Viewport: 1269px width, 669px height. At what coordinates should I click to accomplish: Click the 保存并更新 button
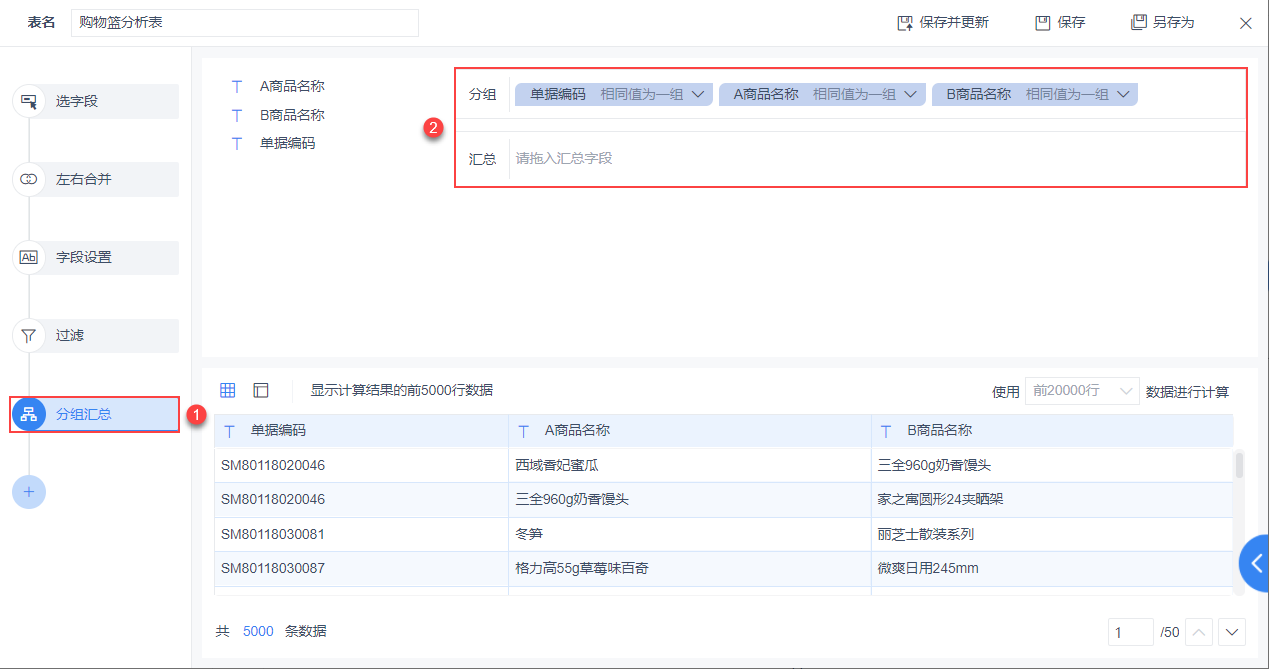[943, 22]
